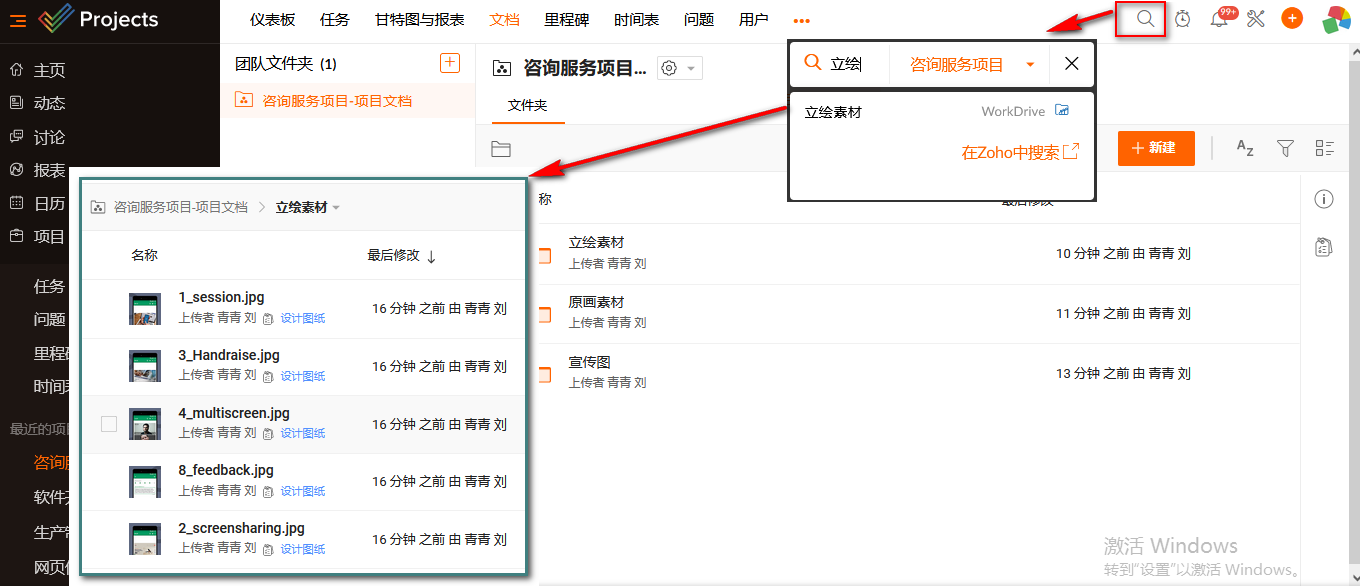Click the 新建 button
Screen dimensions: 1360x586
click(x=1155, y=148)
